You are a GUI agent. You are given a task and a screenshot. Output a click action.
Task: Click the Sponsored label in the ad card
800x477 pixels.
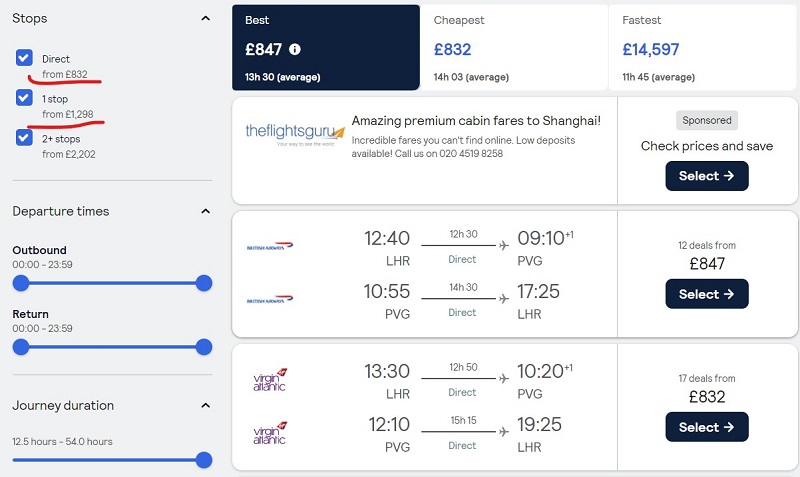pyautogui.click(x=707, y=120)
